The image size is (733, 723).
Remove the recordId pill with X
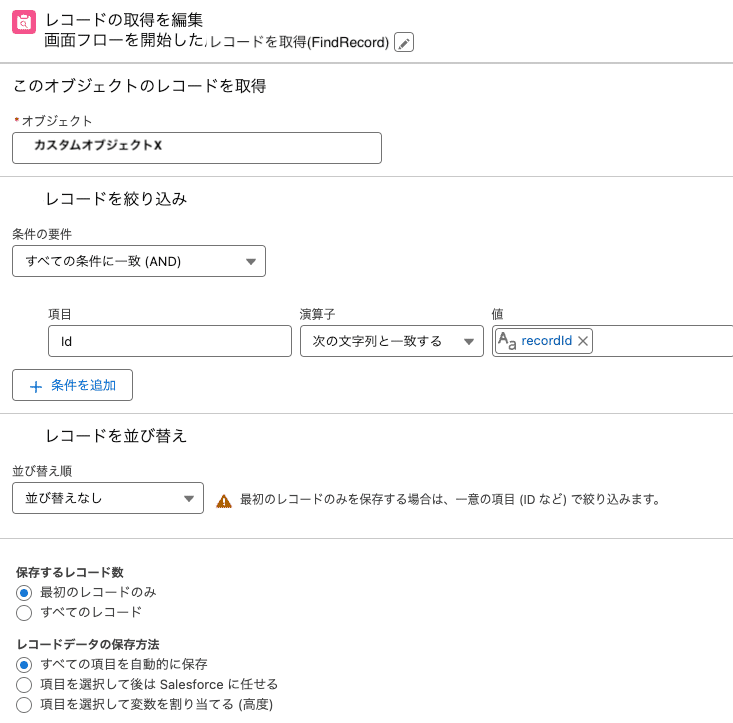point(582,341)
